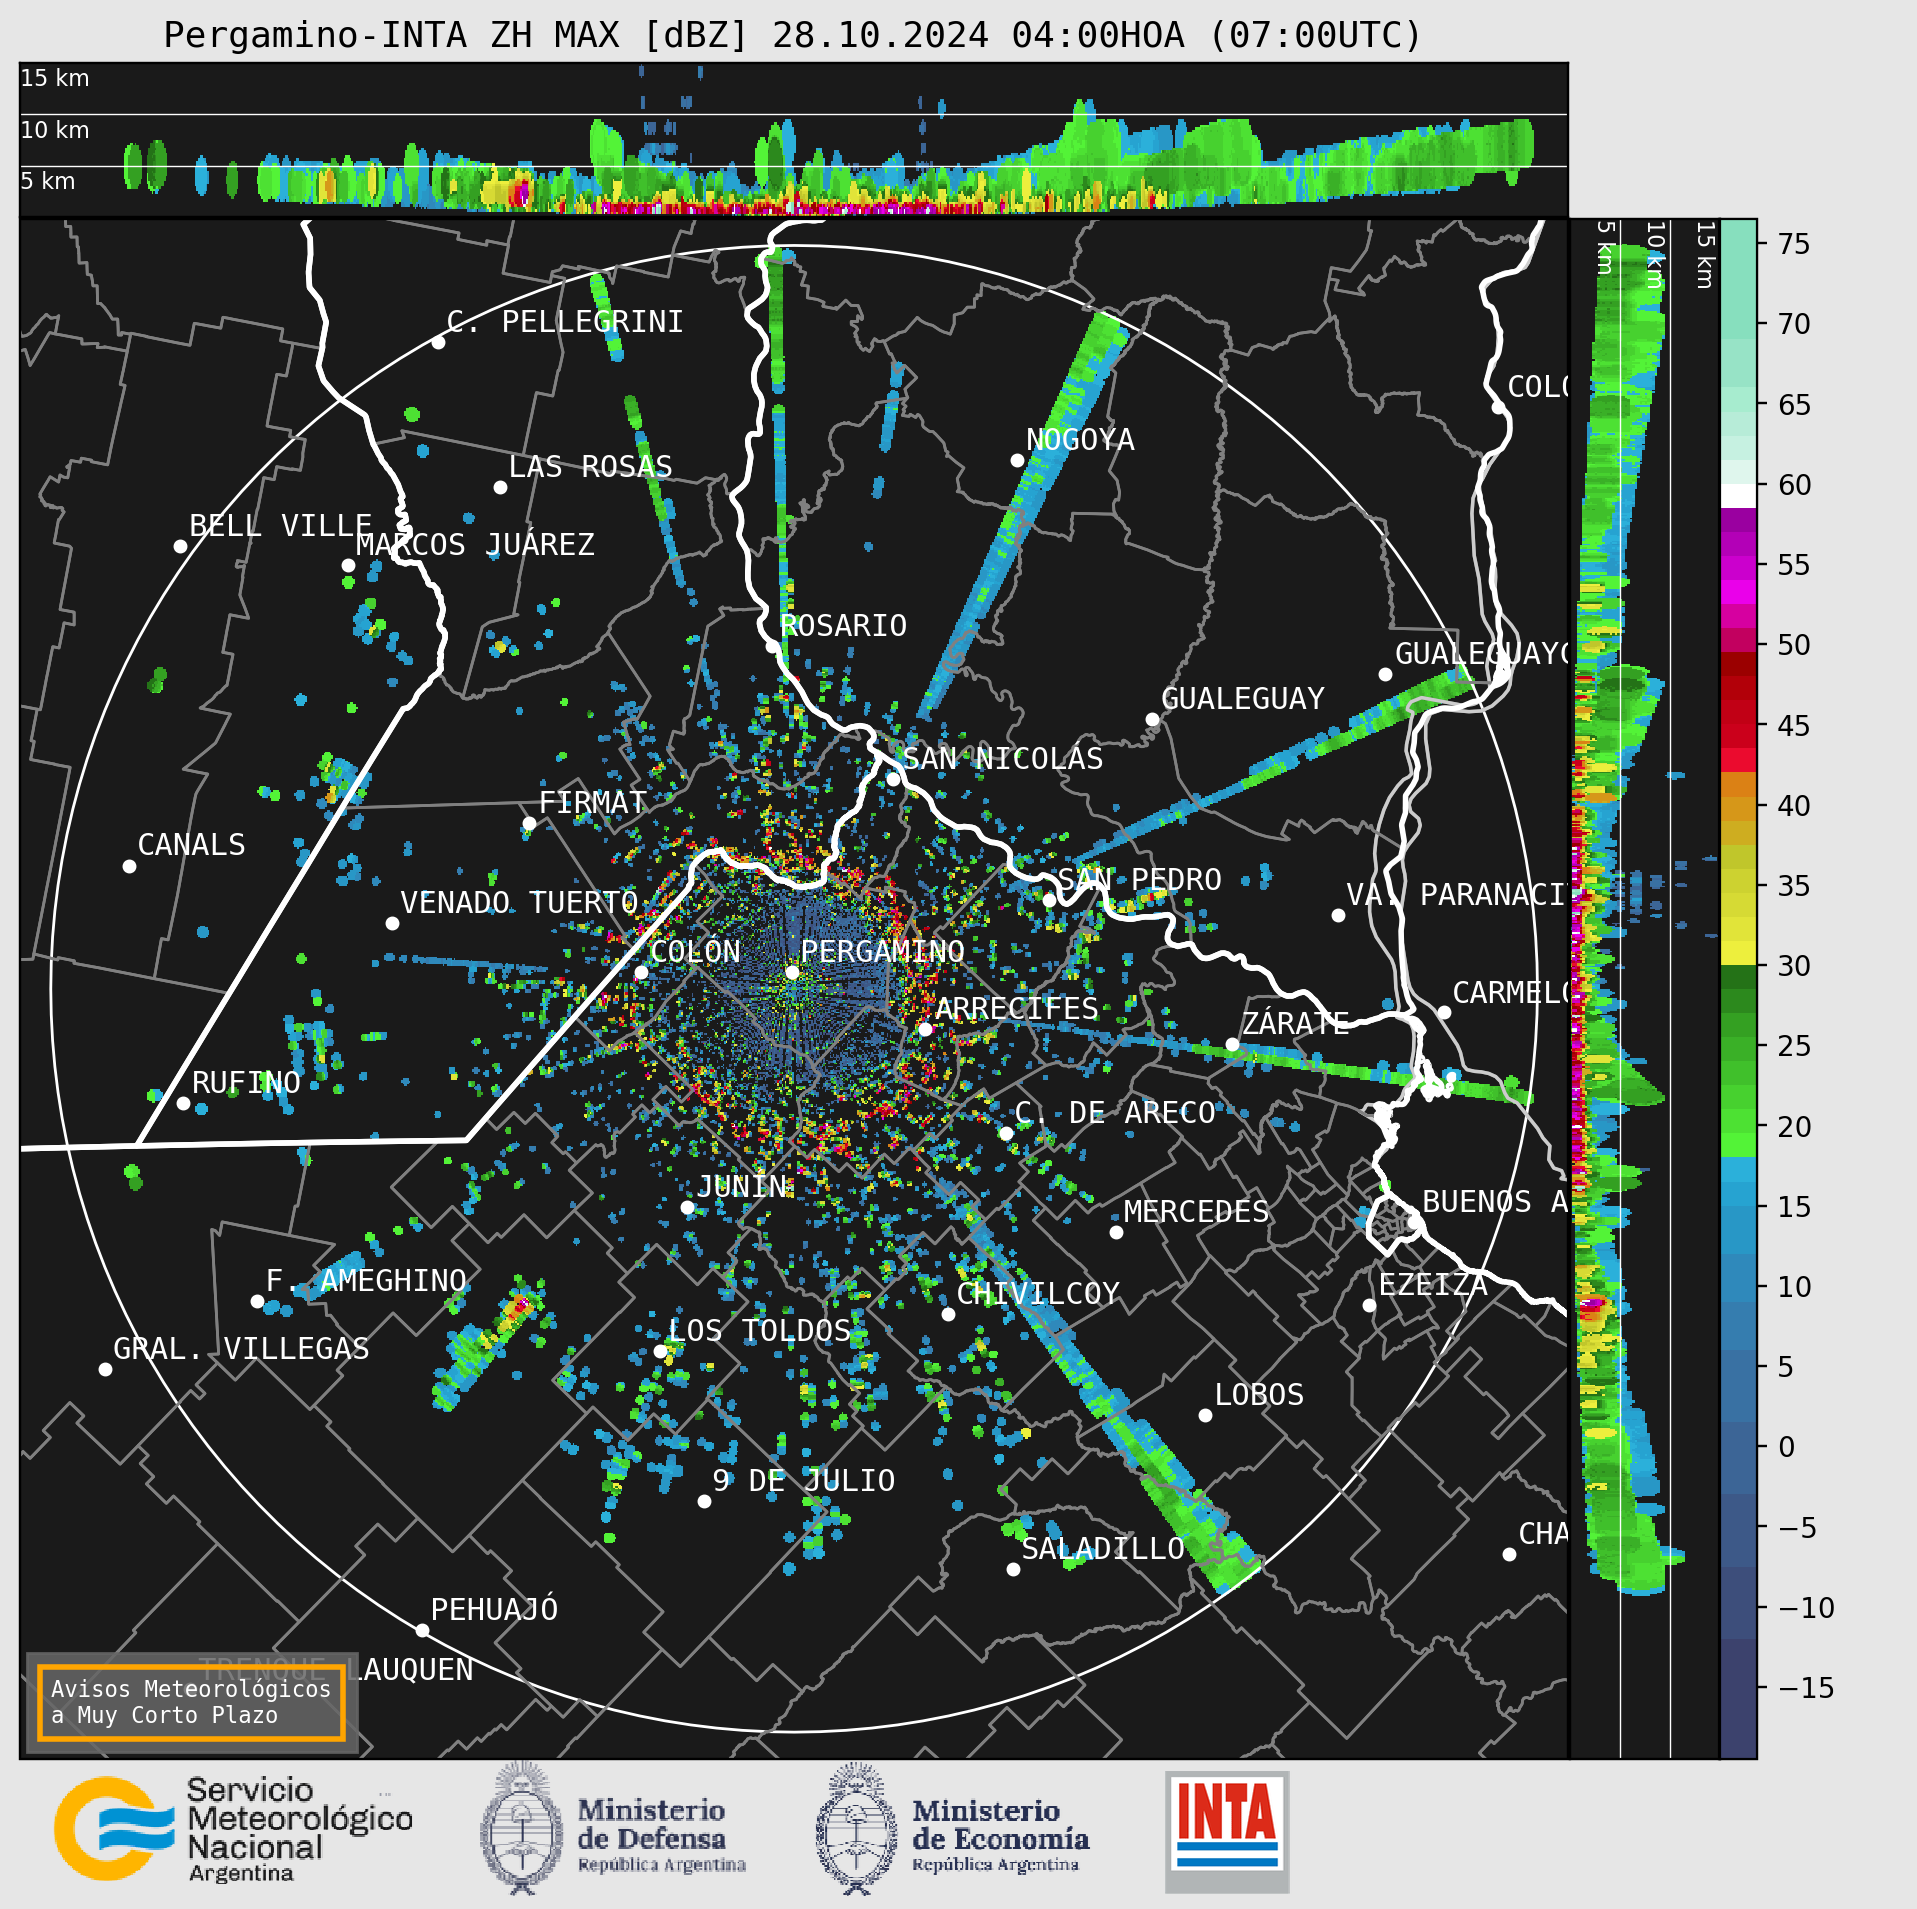Click the 15 km label in the top profile
This screenshot has height=1909, width=1917.
click(x=55, y=78)
